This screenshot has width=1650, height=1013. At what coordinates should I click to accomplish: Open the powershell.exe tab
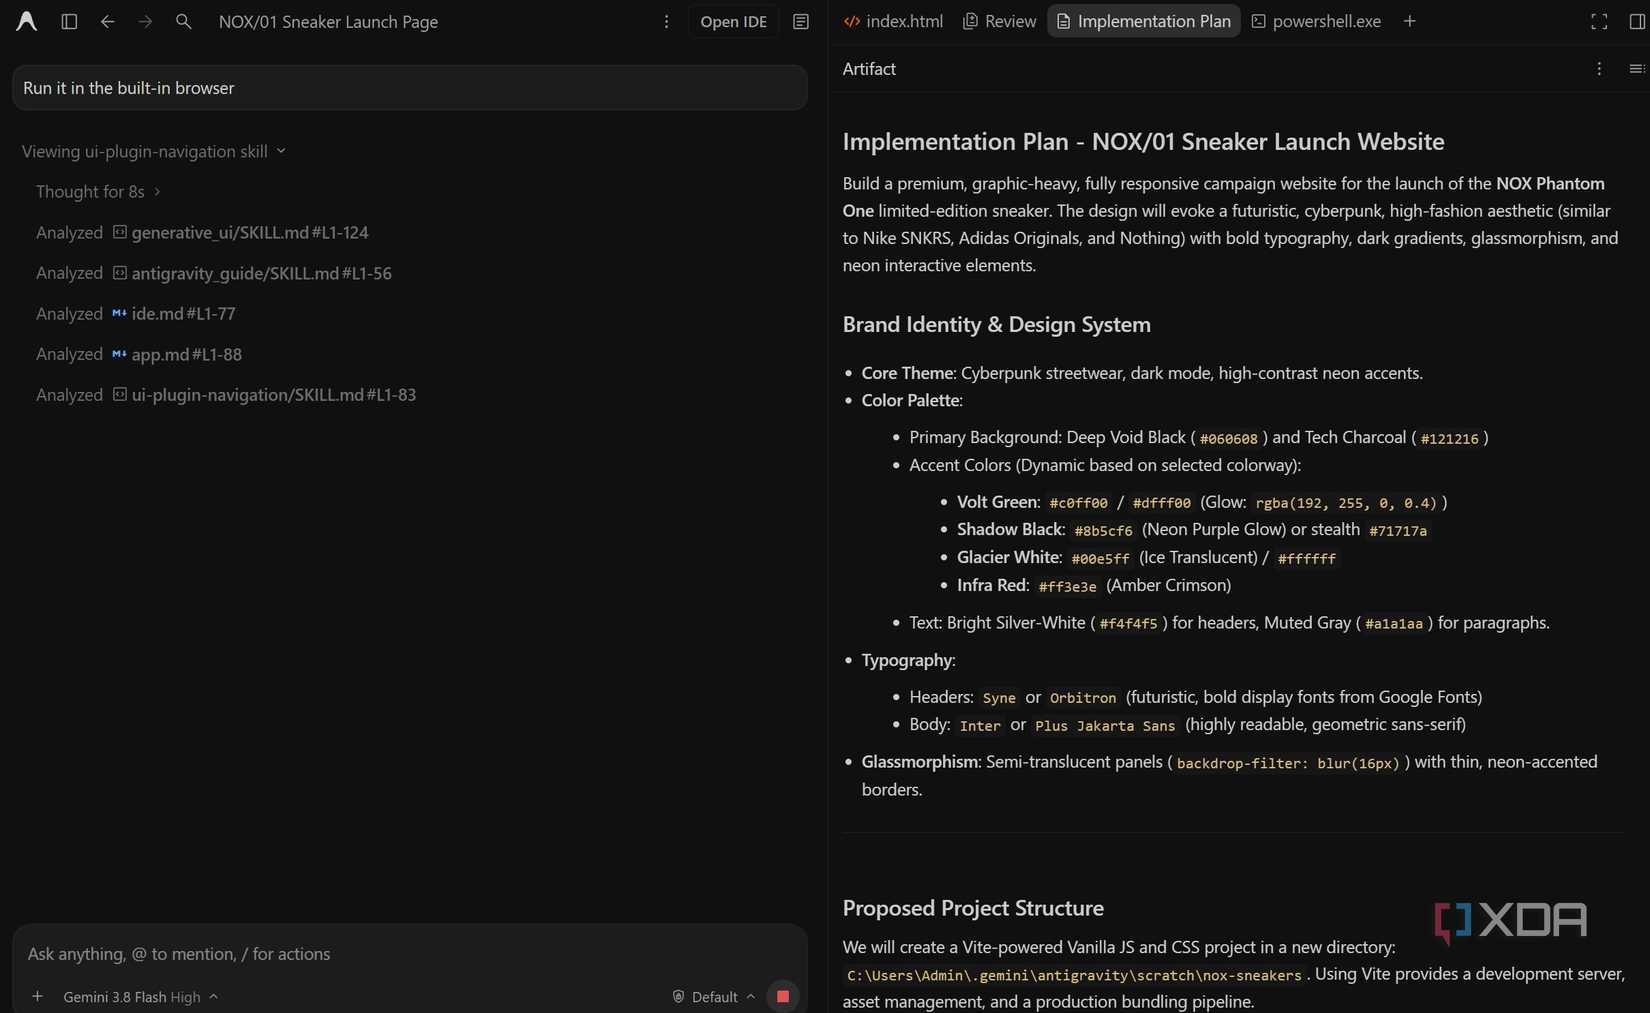[1316, 21]
